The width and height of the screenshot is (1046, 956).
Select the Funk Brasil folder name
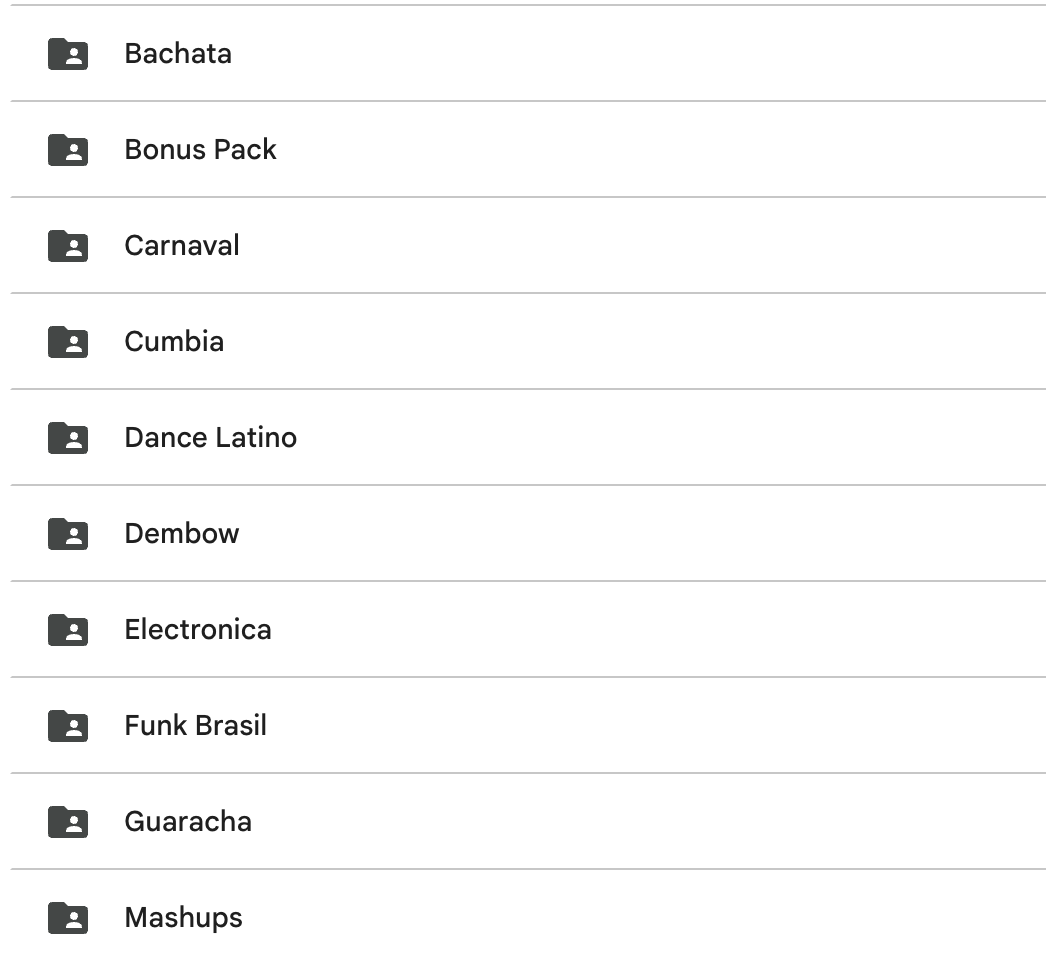coord(196,726)
